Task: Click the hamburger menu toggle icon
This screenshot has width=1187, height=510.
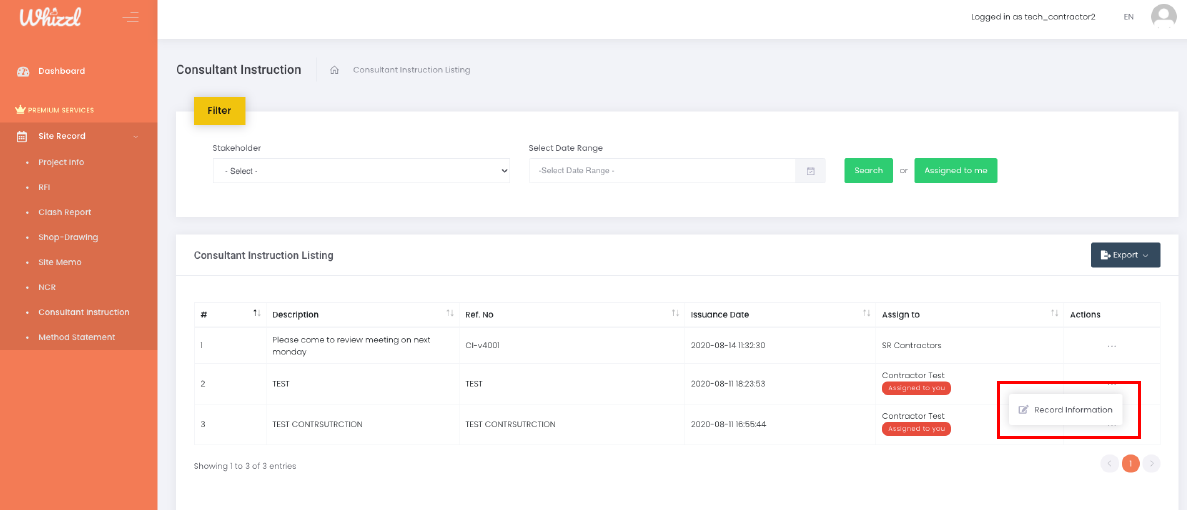Action: pos(131,17)
